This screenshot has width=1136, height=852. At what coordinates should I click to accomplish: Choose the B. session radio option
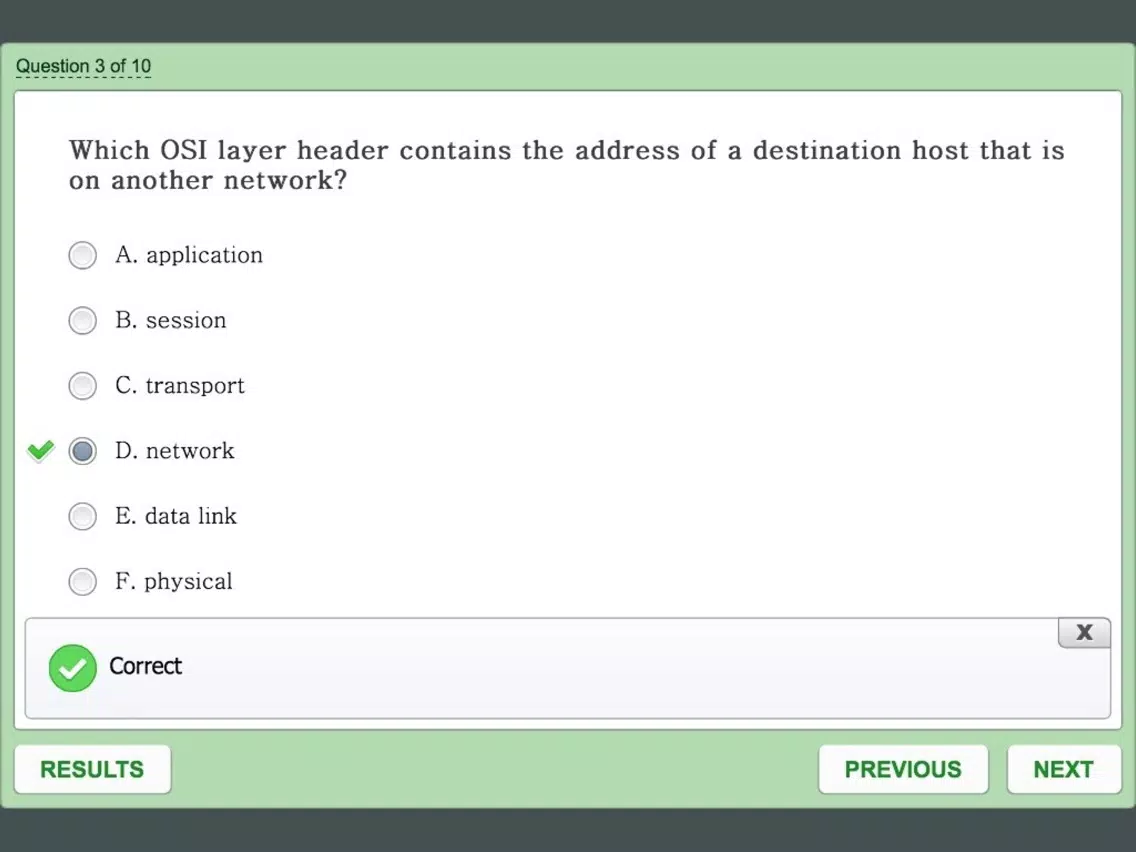(x=83, y=320)
